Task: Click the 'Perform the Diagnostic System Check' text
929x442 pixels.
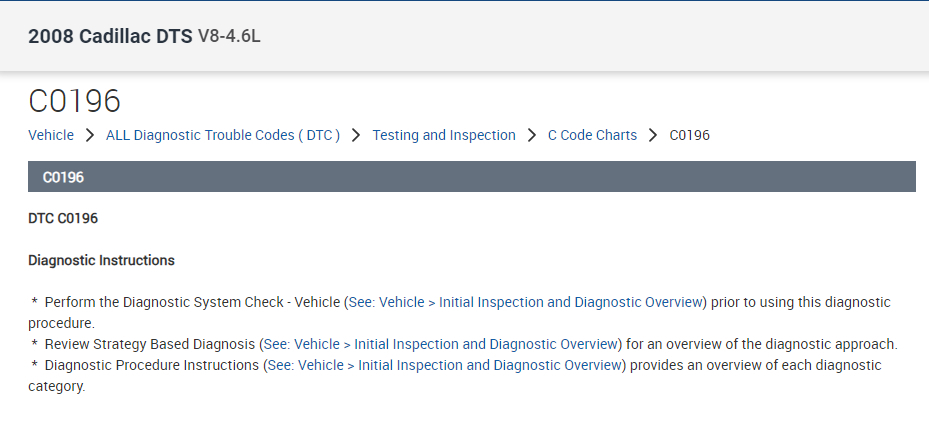Action: pyautogui.click(x=191, y=301)
